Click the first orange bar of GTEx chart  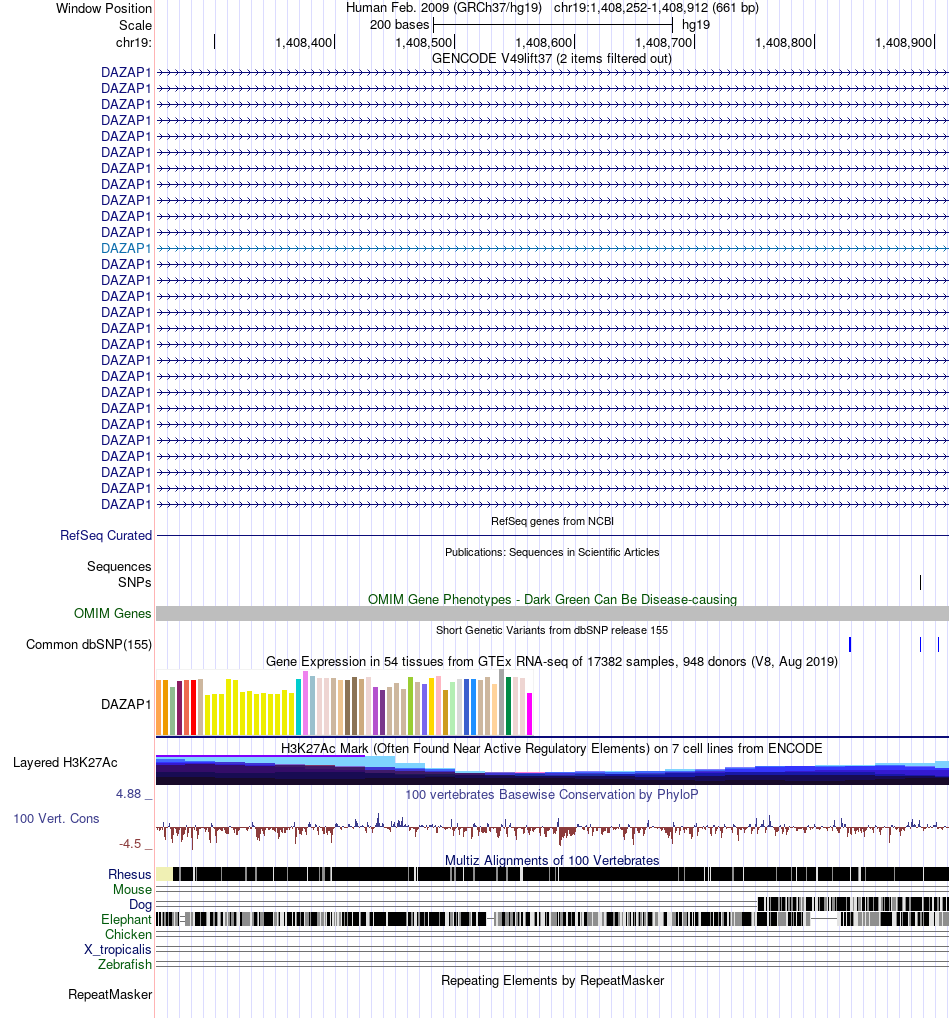[x=158, y=708]
